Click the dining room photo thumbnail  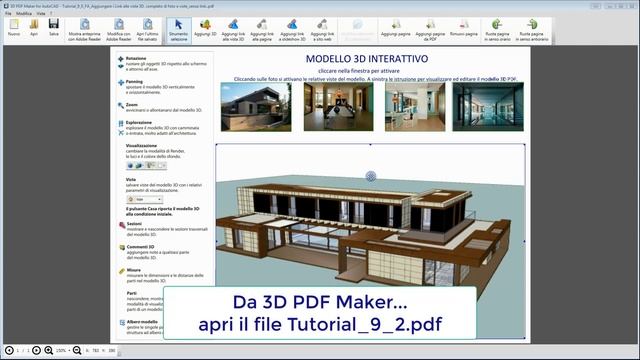click(x=338, y=107)
